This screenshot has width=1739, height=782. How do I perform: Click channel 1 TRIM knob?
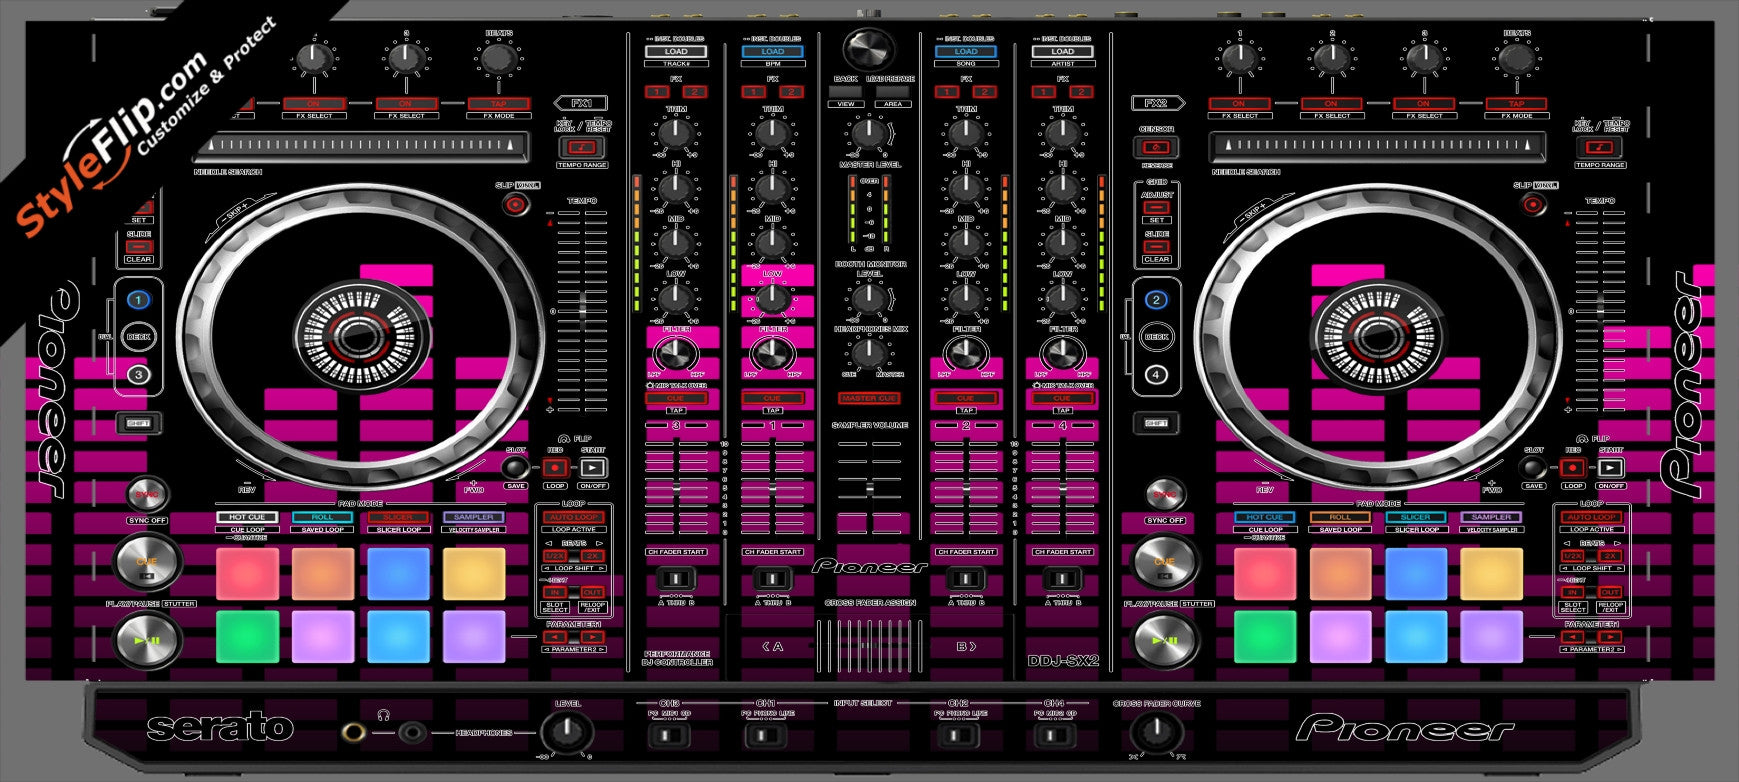pyautogui.click(x=773, y=133)
